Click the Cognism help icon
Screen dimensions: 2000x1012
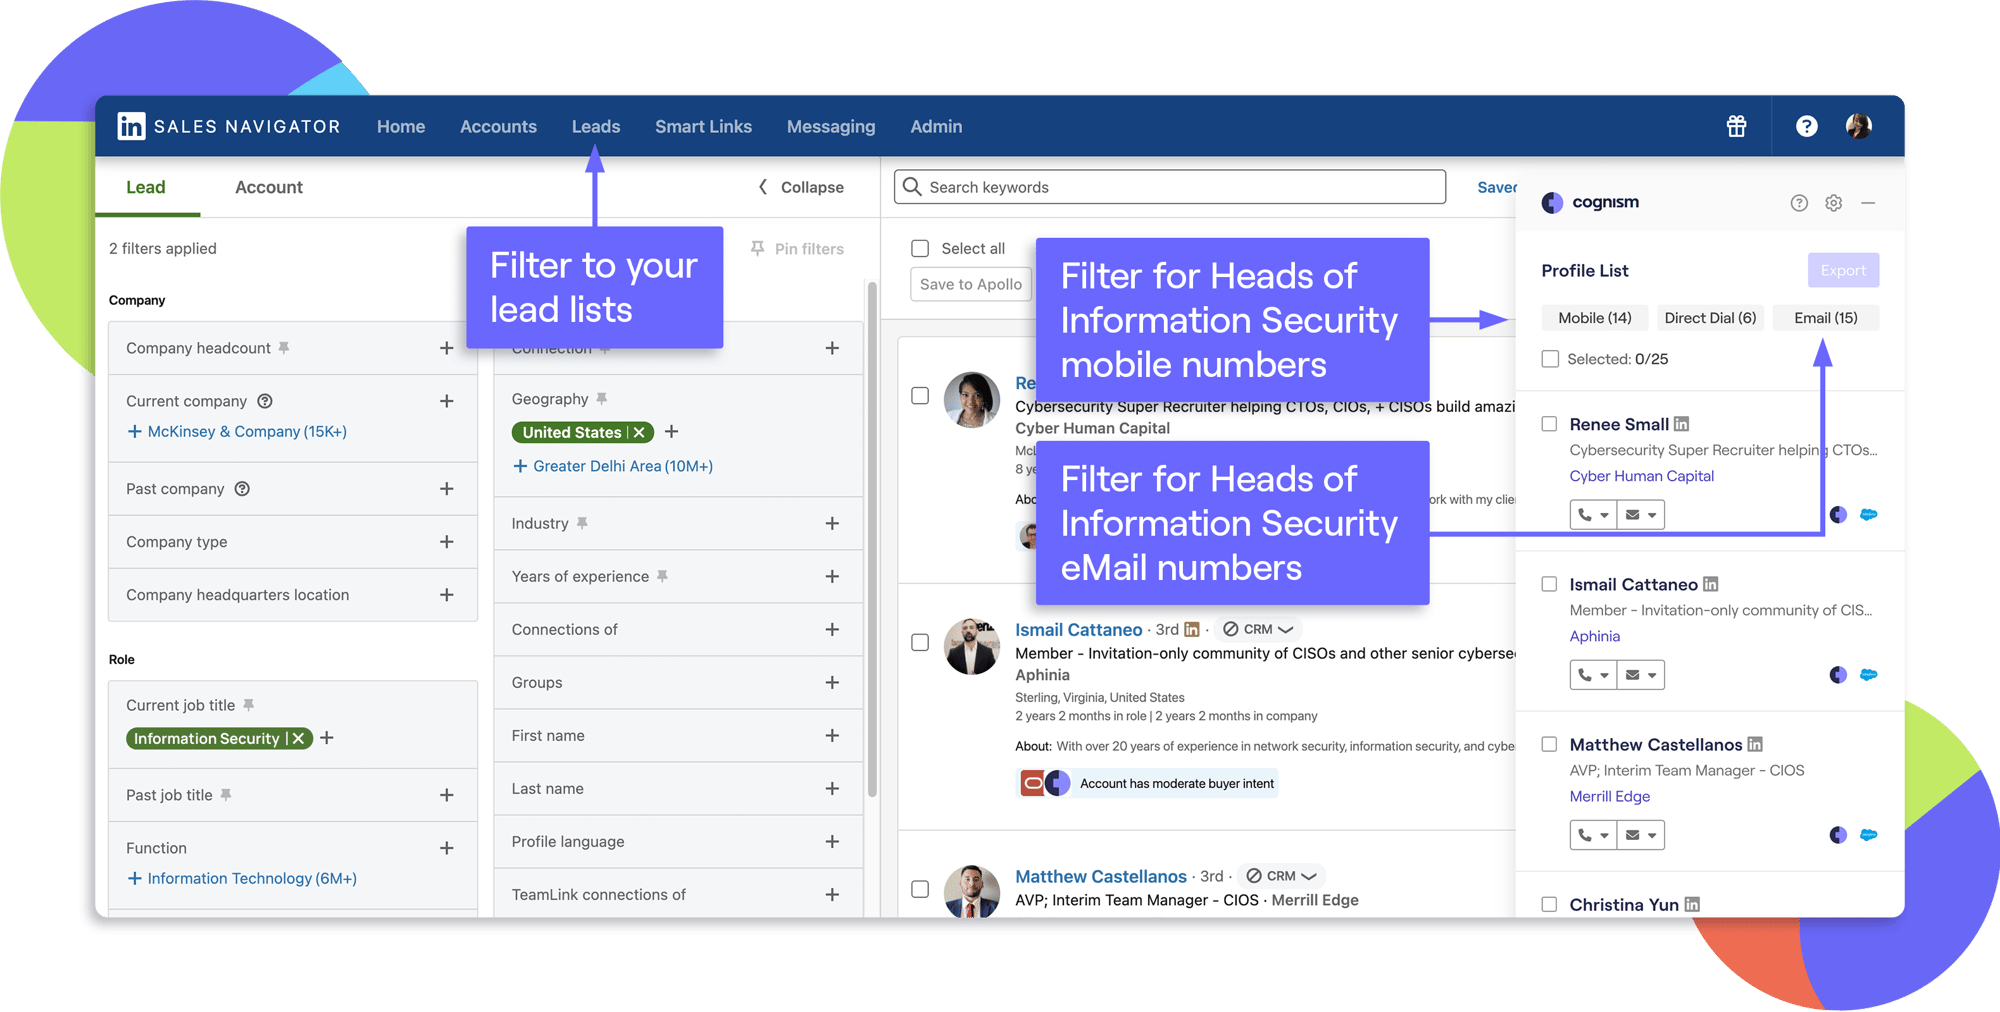point(1799,203)
